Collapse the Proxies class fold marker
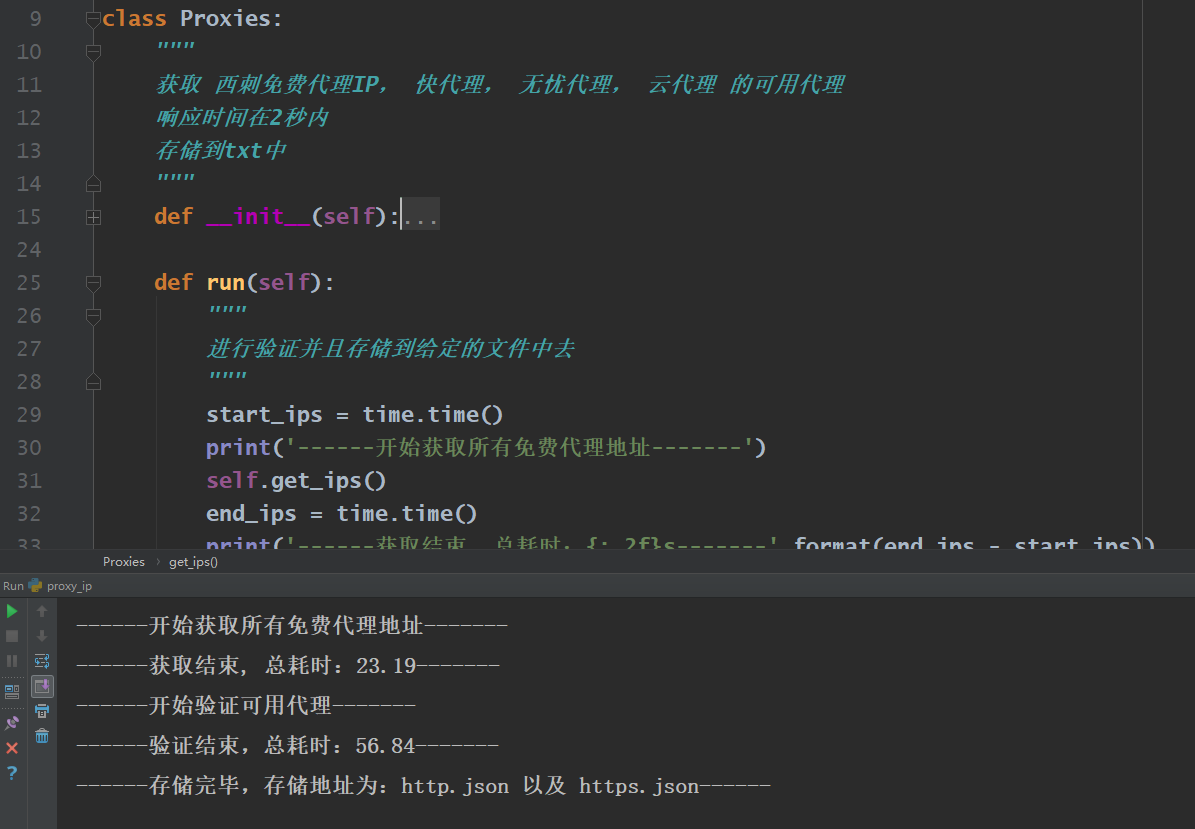This screenshot has height=829, width=1195. (93, 18)
